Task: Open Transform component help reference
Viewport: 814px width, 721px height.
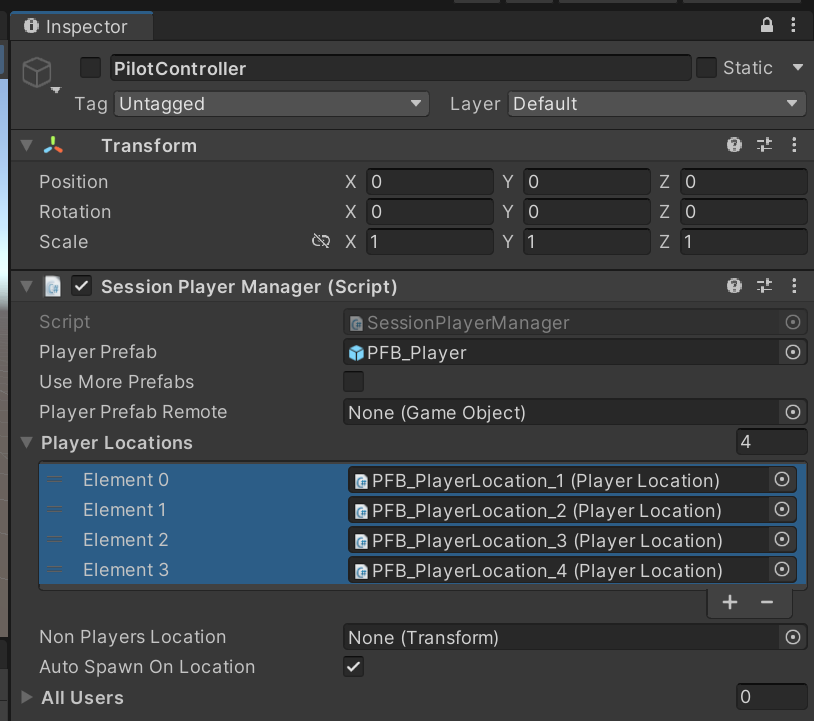Action: (735, 145)
